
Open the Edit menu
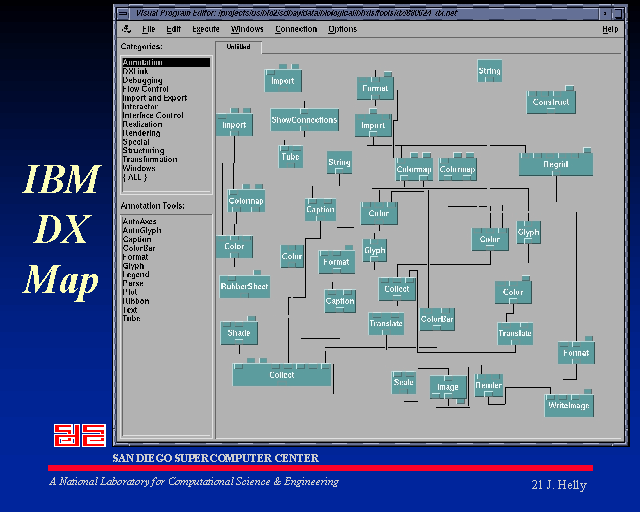pyautogui.click(x=173, y=29)
